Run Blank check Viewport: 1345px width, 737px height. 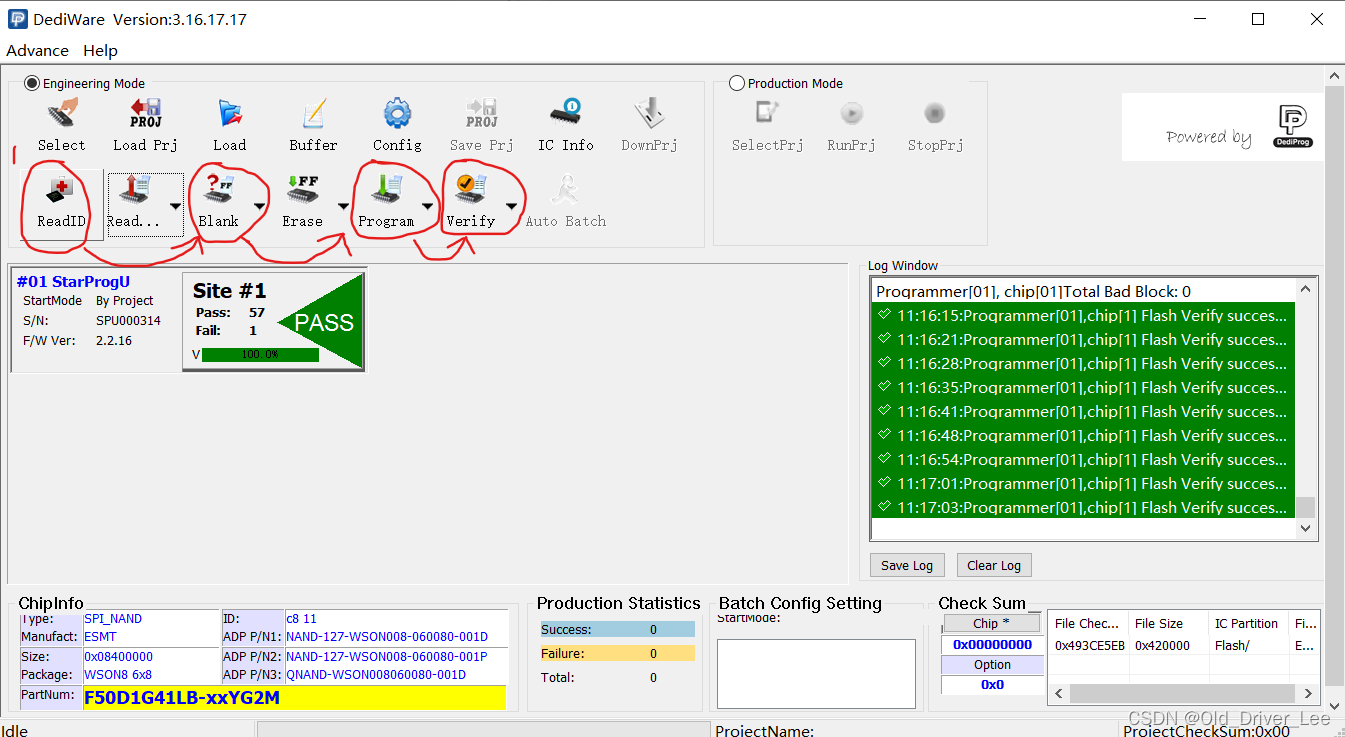pos(218,204)
